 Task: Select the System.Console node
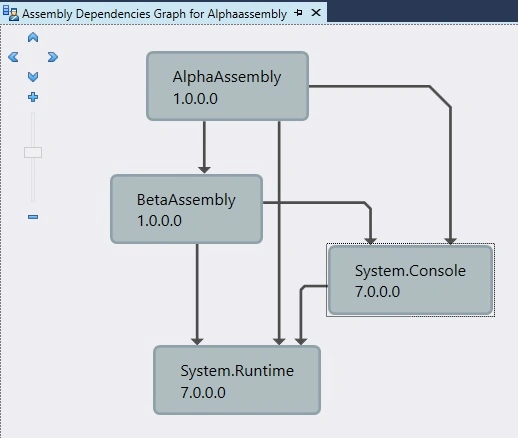(410, 280)
